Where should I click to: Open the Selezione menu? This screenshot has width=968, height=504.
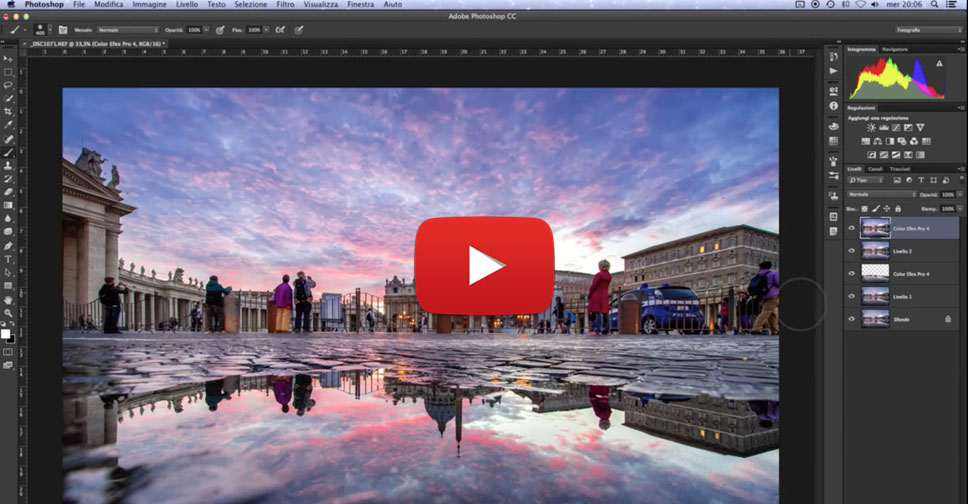[251, 4]
